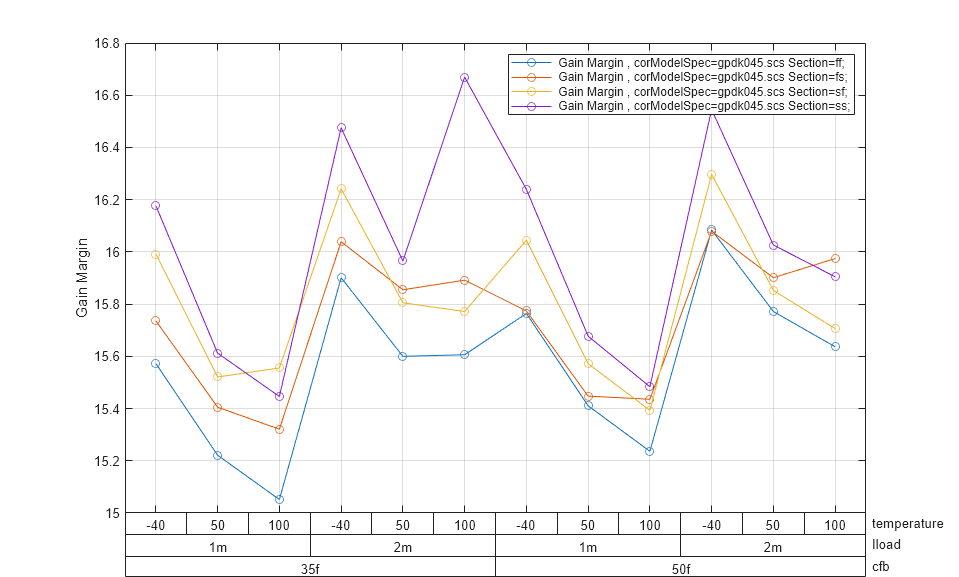The image size is (959, 577).
Task: Select the 1m cell above 35f
Action: coord(217,546)
